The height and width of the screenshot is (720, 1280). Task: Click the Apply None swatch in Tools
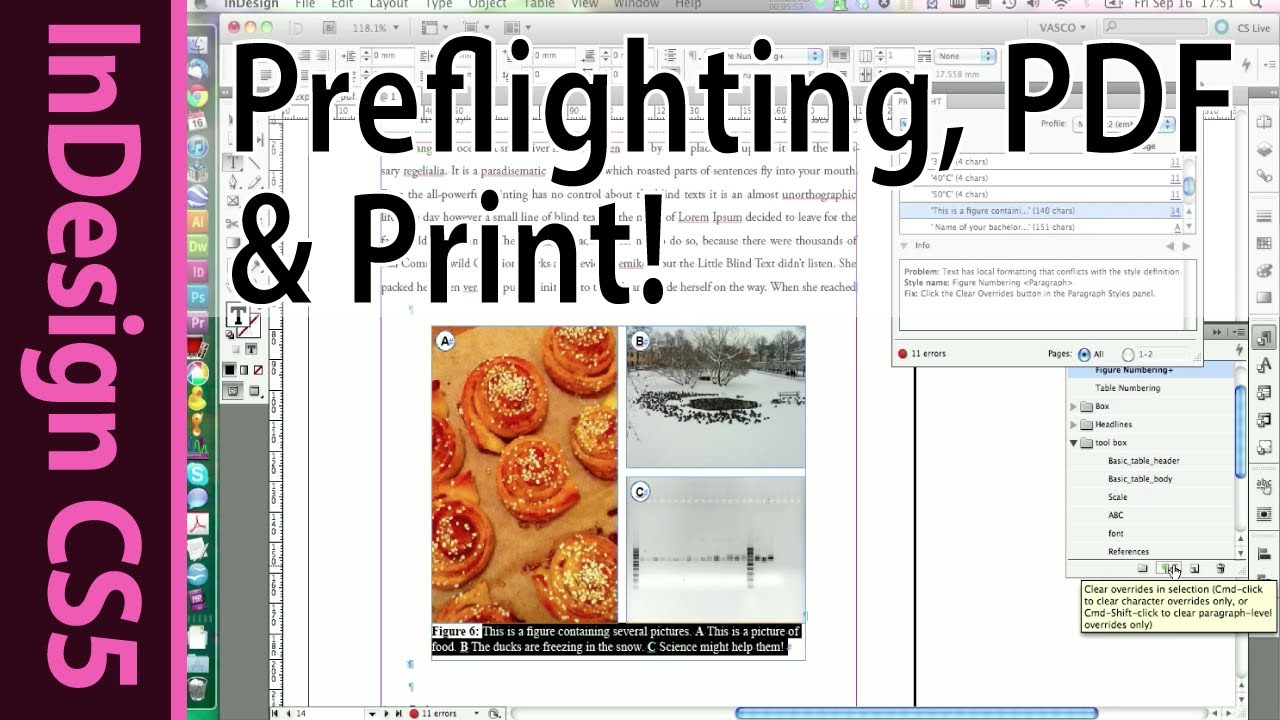point(260,369)
